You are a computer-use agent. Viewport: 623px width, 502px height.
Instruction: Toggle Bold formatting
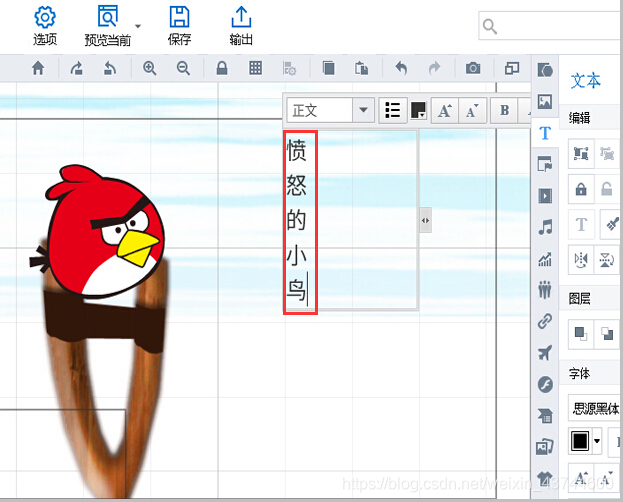(504, 110)
